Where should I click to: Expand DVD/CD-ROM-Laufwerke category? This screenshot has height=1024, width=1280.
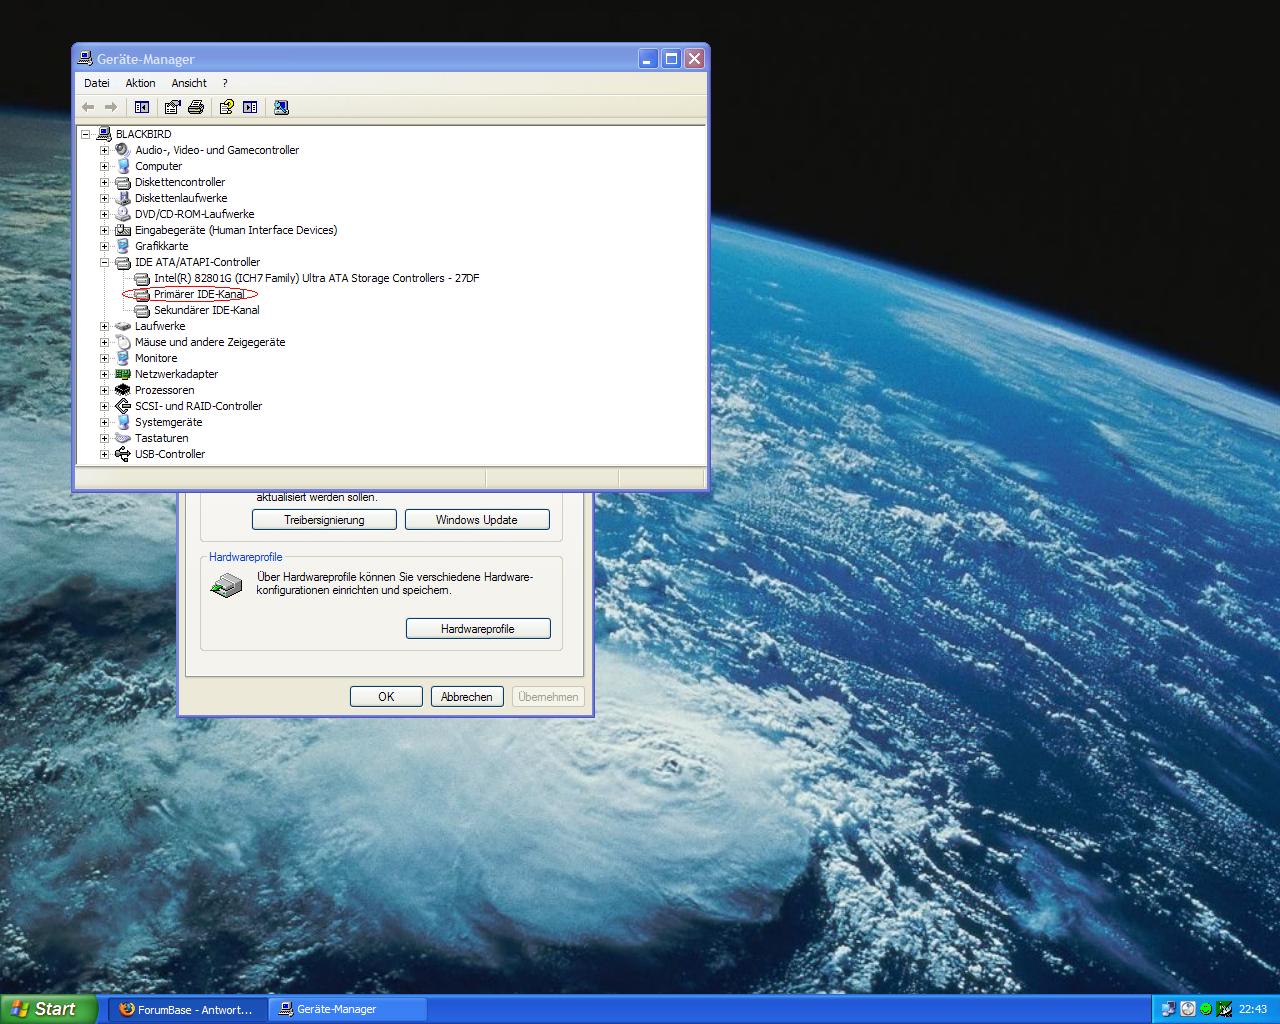tap(104, 214)
